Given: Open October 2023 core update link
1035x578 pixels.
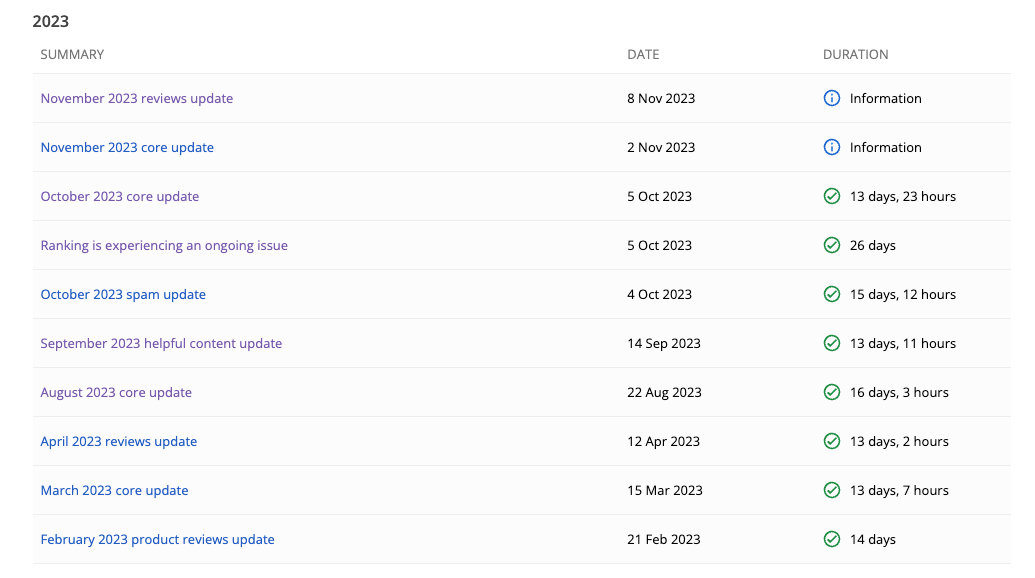Looking at the screenshot, I should click(x=119, y=196).
